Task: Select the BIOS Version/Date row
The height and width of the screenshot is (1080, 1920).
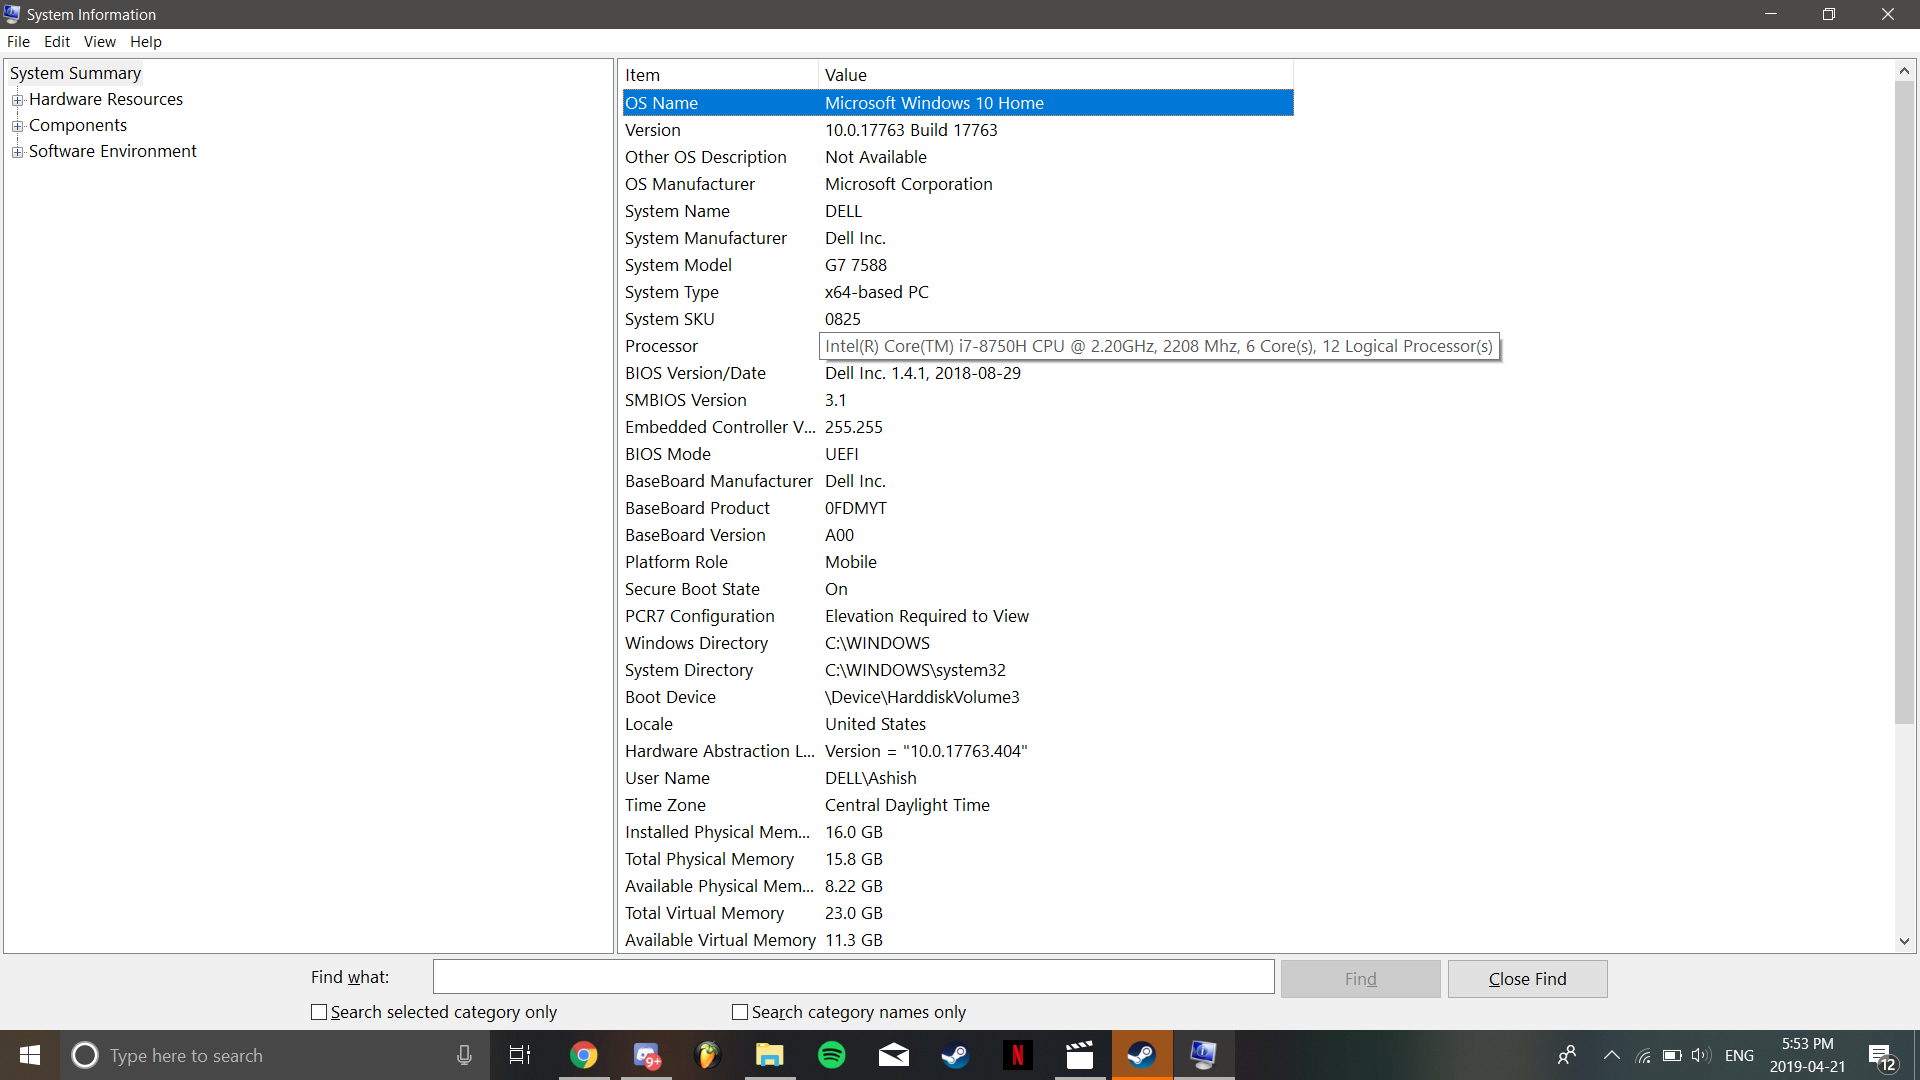Action: point(958,373)
